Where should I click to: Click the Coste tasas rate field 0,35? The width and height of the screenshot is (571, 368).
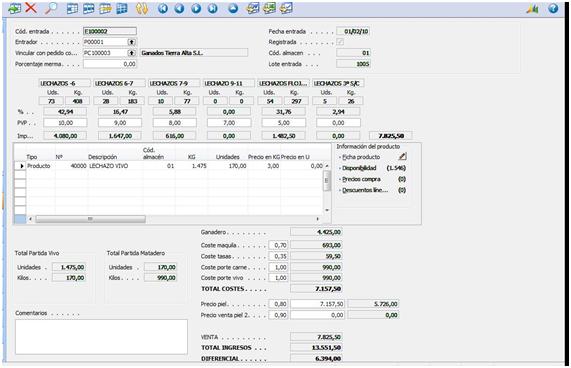pyautogui.click(x=278, y=256)
